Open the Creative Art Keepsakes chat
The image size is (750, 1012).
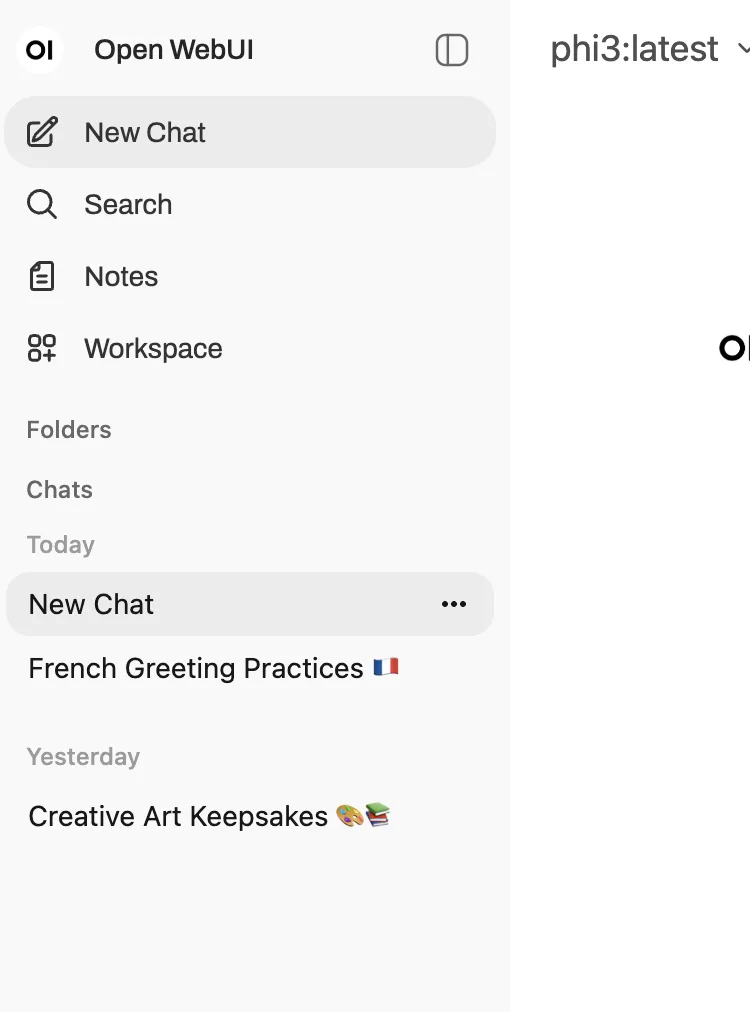[178, 816]
